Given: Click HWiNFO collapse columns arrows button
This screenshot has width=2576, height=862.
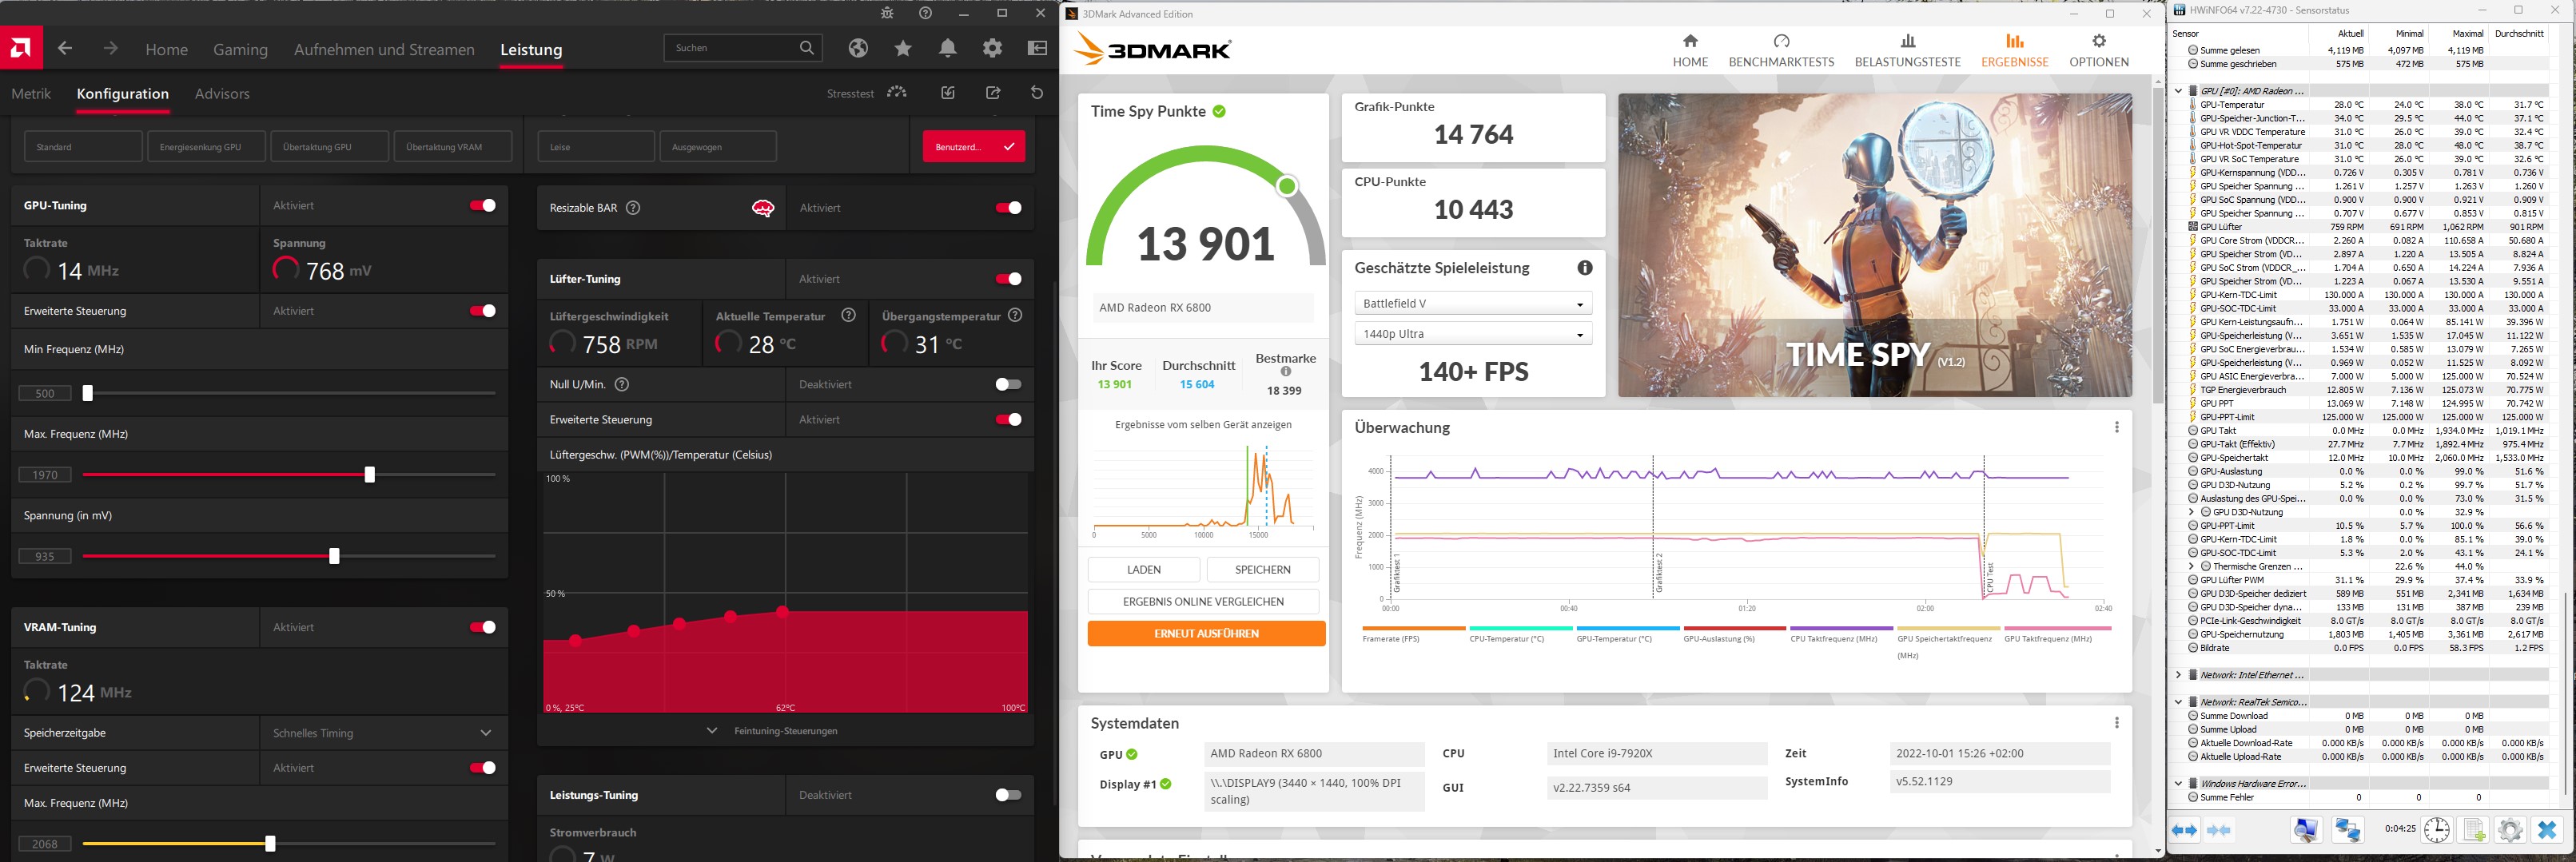Looking at the screenshot, I should [2219, 830].
